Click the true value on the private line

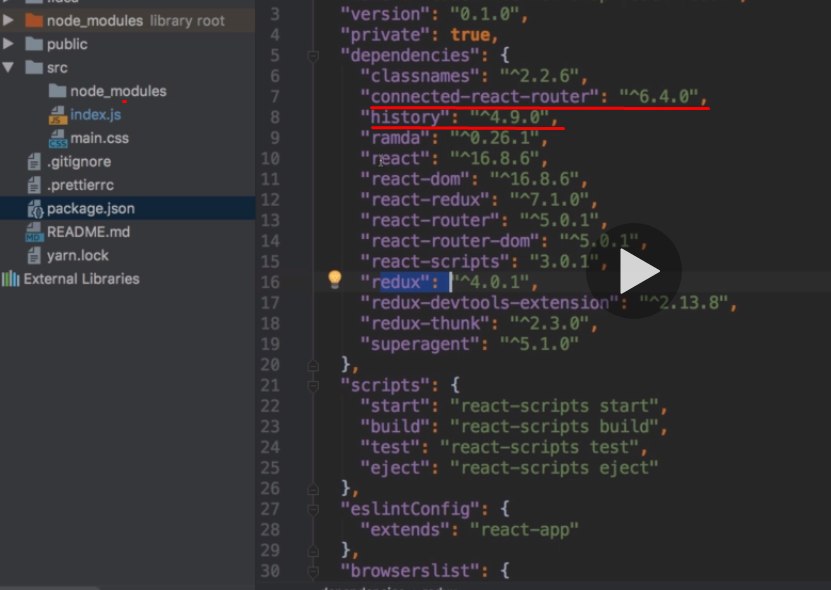pyautogui.click(x=470, y=34)
